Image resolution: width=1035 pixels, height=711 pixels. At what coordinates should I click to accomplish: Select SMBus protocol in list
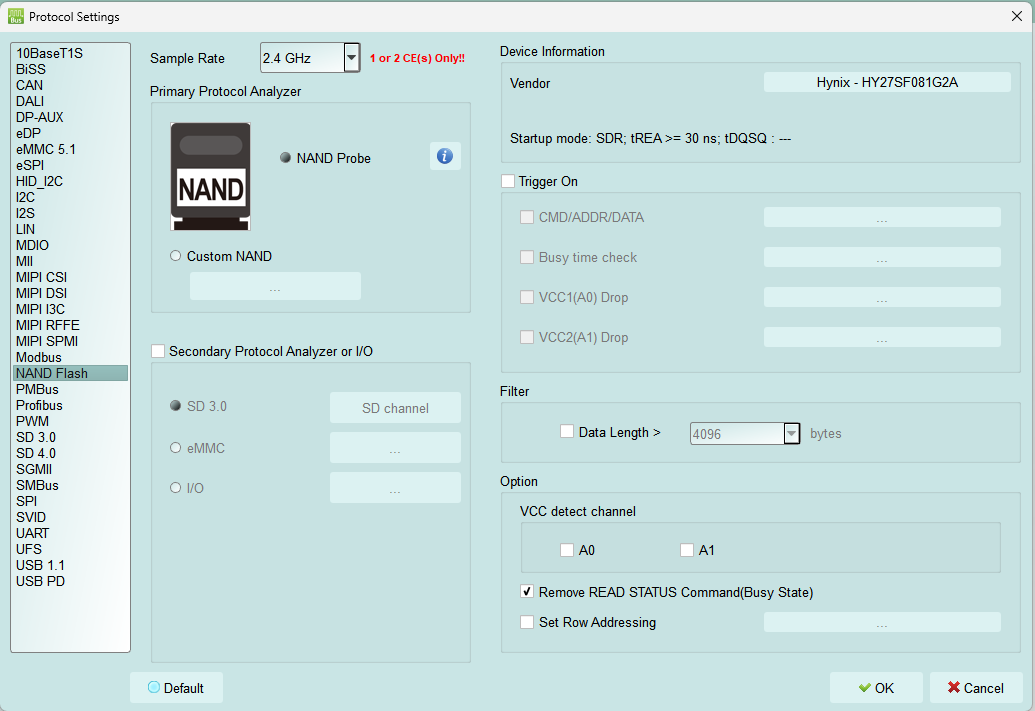pos(71,485)
